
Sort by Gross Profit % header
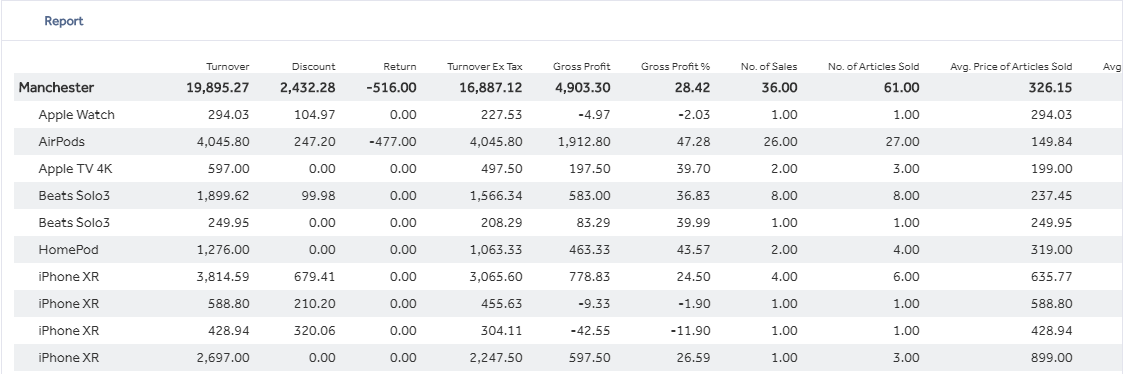coord(676,66)
